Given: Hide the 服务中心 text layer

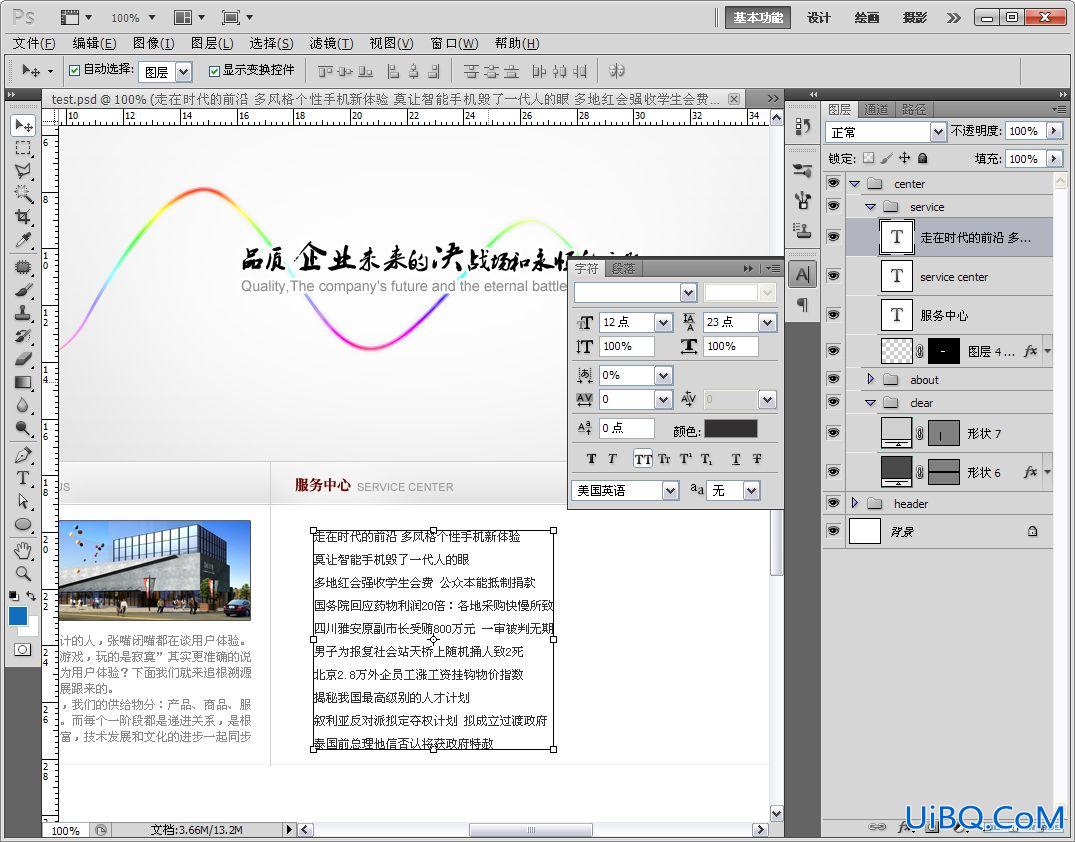Looking at the screenshot, I should pos(833,315).
